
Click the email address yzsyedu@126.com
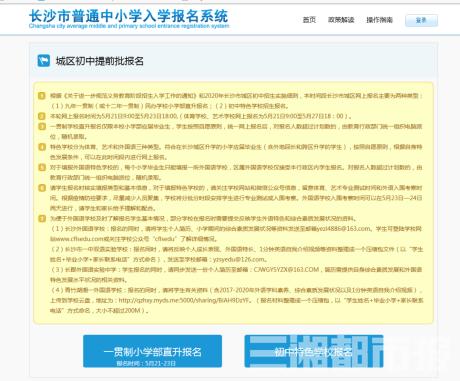click(239, 259)
